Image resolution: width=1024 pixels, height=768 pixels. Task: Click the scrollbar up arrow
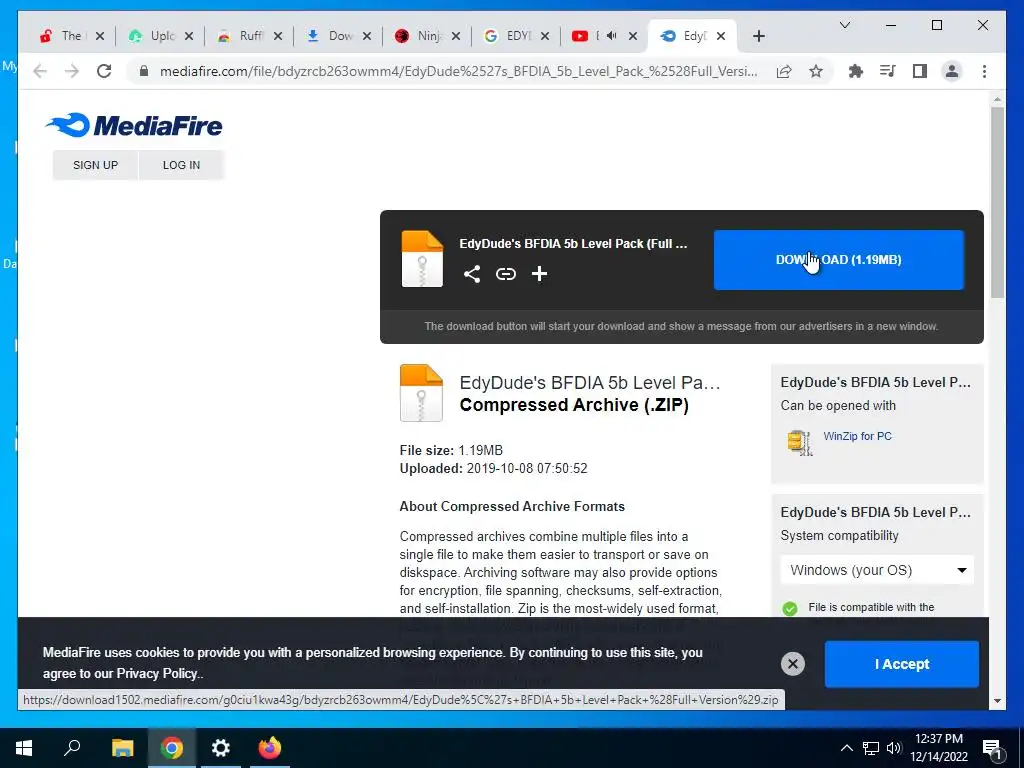(x=997, y=99)
